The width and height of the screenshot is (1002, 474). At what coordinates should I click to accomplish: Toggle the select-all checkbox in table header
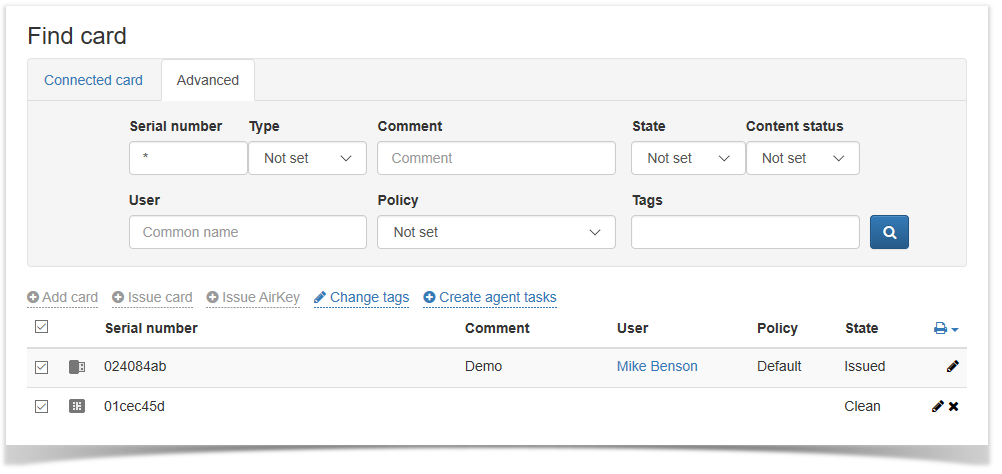coord(41,327)
